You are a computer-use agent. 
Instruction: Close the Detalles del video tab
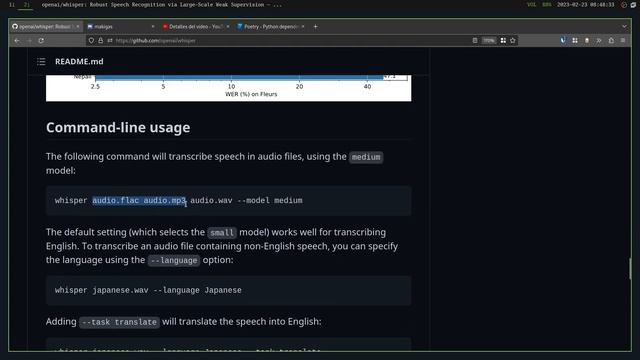coord(228,27)
